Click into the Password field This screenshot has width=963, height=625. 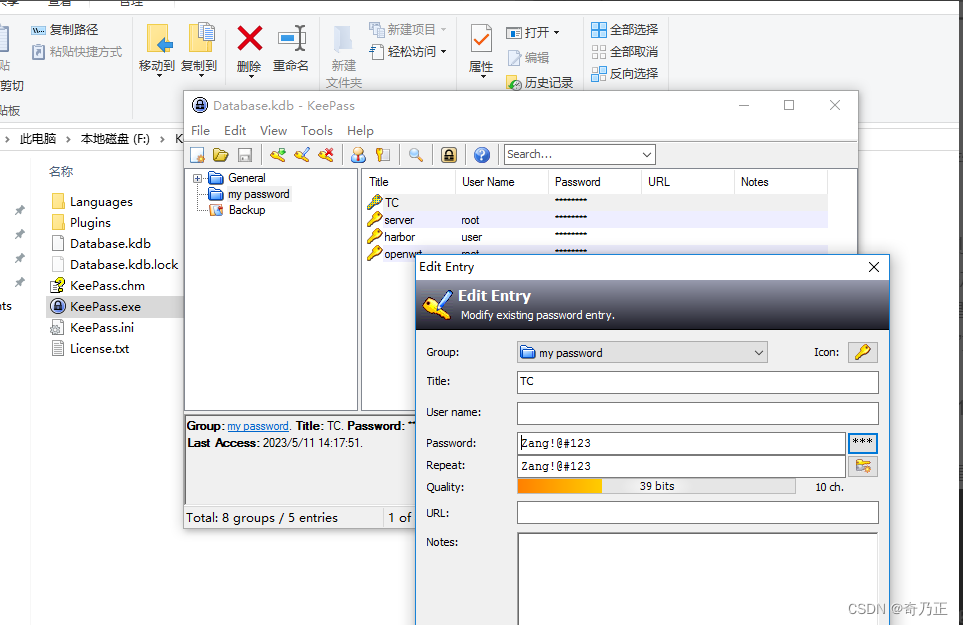pyautogui.click(x=681, y=443)
